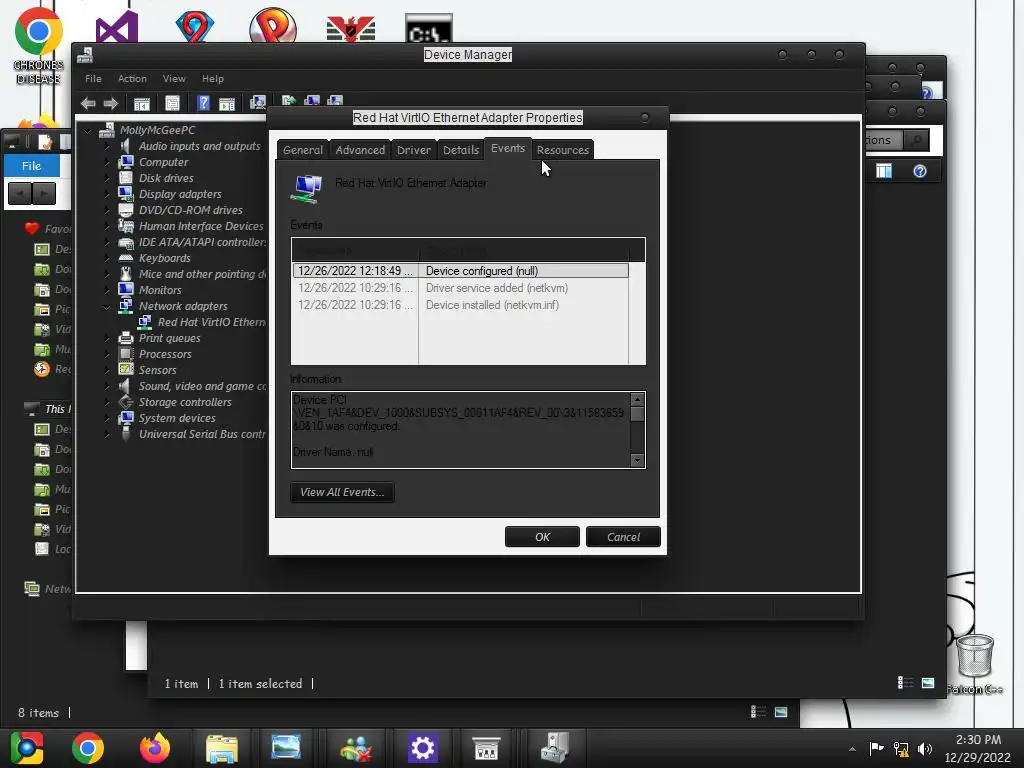This screenshot has width=1024, height=768.
Task: Expand the Audio inputs and outputs node
Action: click(106, 146)
